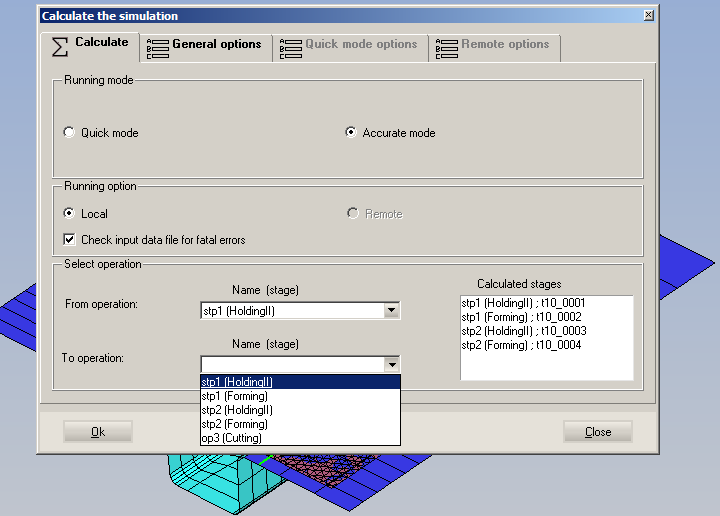Select stp2 (Forming) ; t10_0004 calculated stage
The image size is (720, 516).
(521, 345)
